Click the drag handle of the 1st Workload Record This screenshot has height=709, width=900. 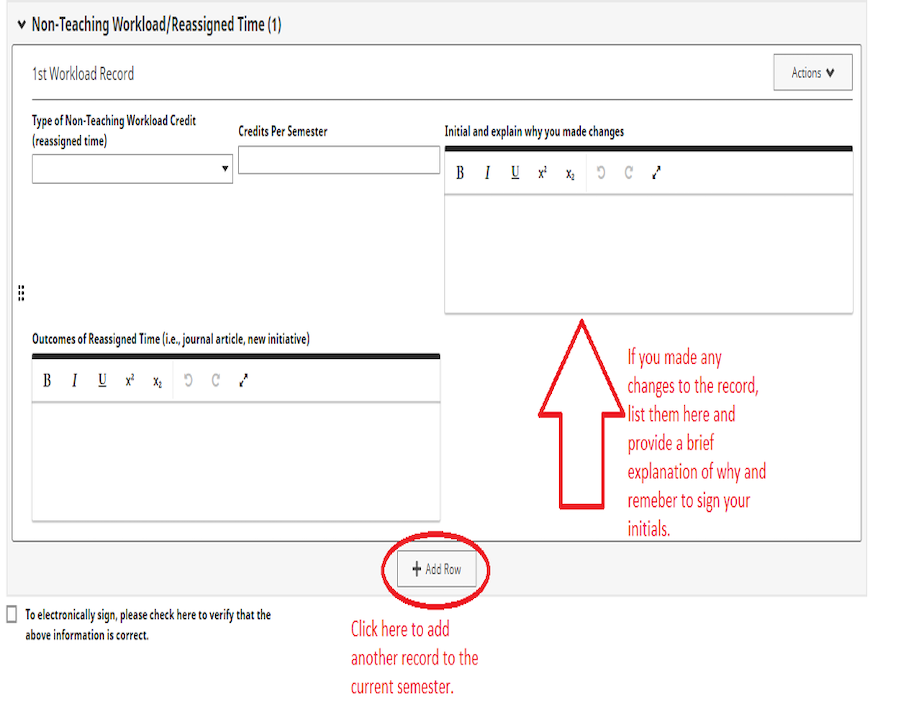click(21, 293)
